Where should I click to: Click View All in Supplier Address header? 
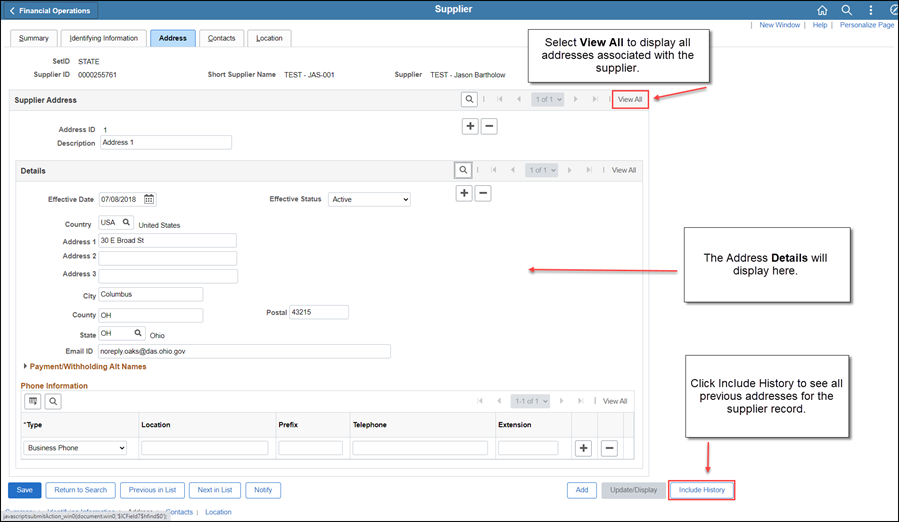pyautogui.click(x=630, y=100)
